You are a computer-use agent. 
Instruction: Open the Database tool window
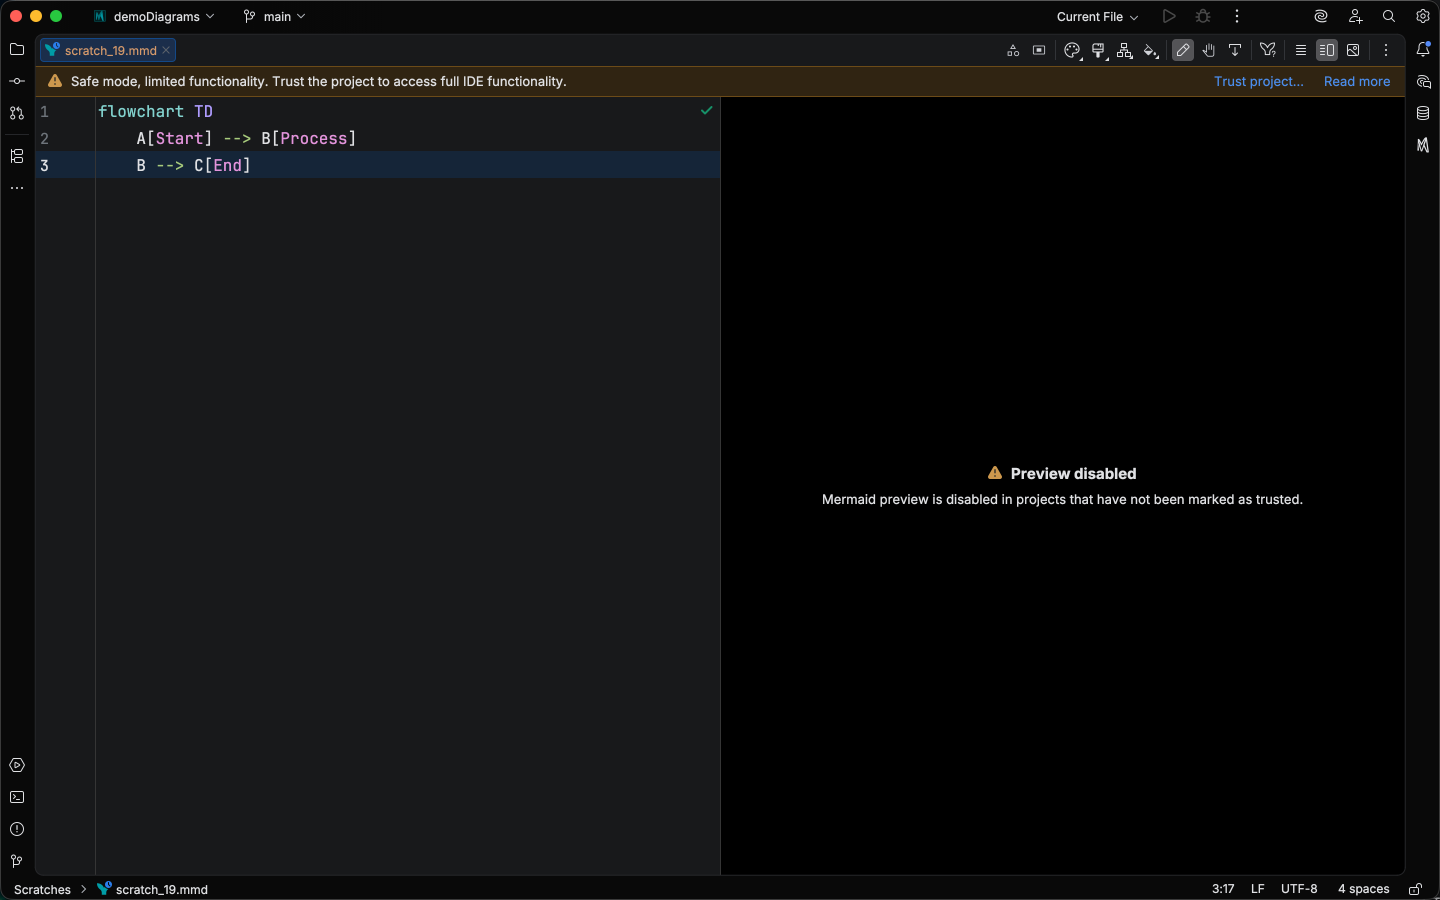coord(1423,113)
